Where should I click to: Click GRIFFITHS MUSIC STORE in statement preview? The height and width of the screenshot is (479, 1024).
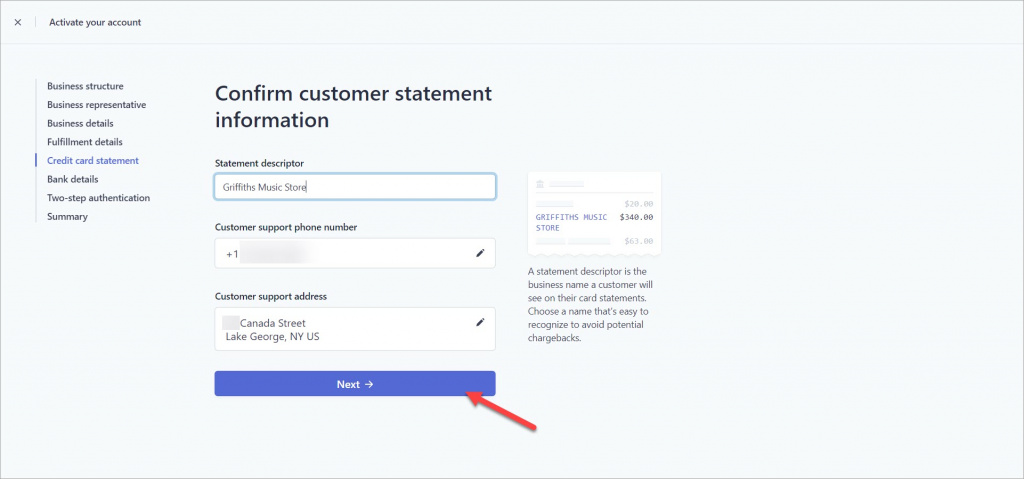click(x=571, y=222)
